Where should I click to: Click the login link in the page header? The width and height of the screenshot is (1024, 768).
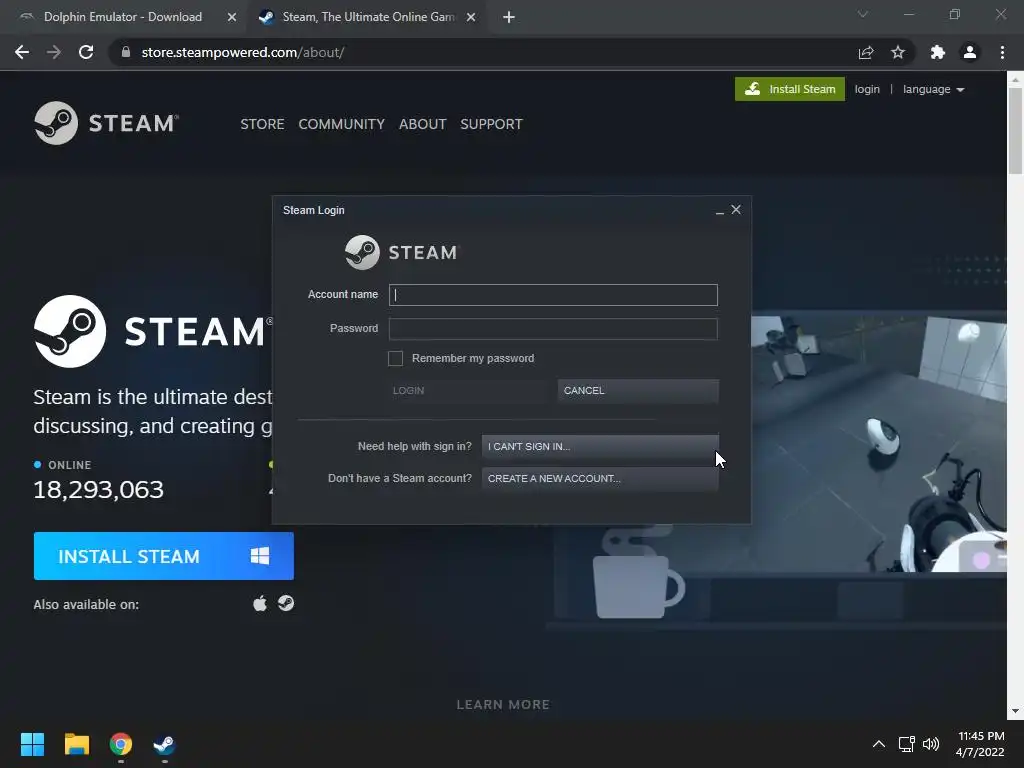point(867,89)
